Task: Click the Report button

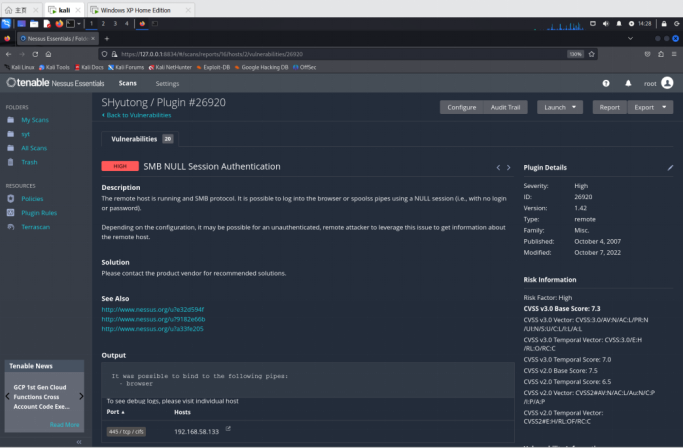Action: pos(609,107)
